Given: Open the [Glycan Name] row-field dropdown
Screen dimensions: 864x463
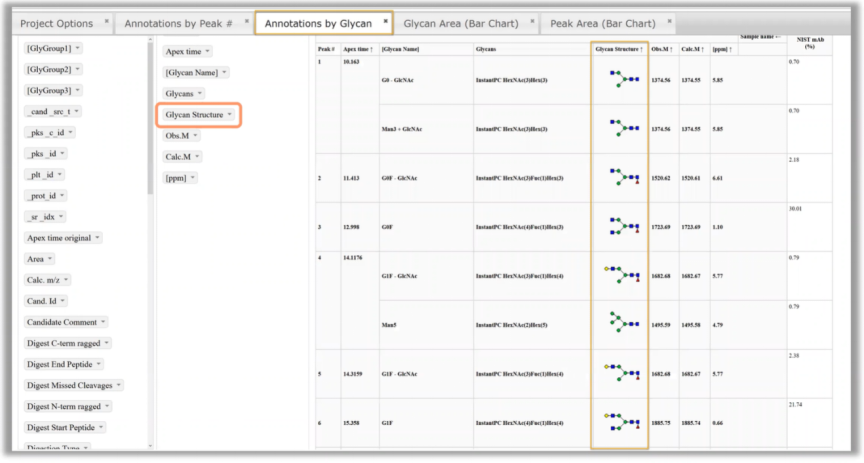Looking at the screenshot, I should 224,72.
